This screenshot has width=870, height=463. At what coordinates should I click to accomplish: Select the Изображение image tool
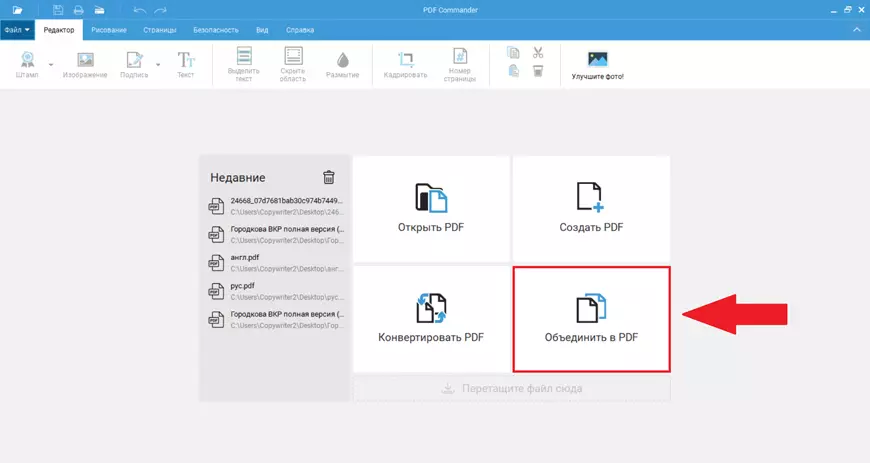point(85,64)
